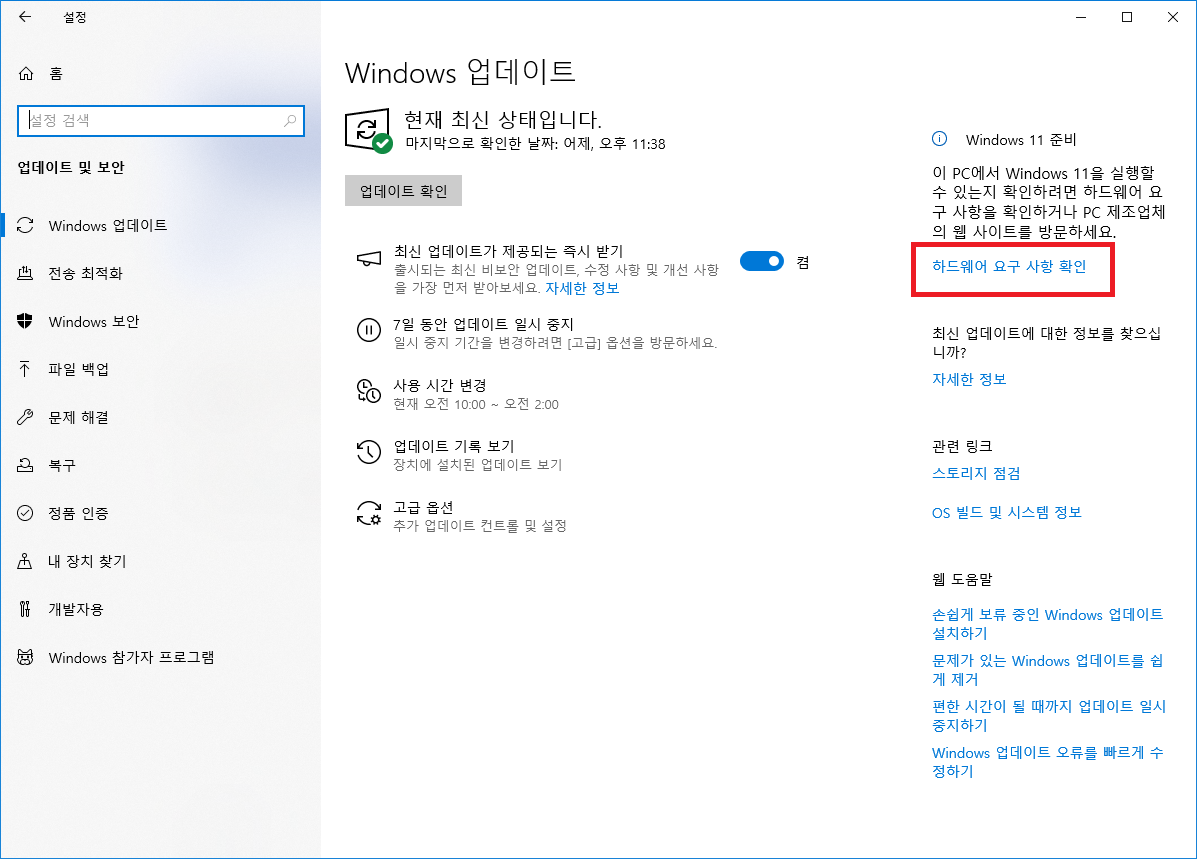
Task: Close the 설정 window
Action: click(x=1173, y=17)
